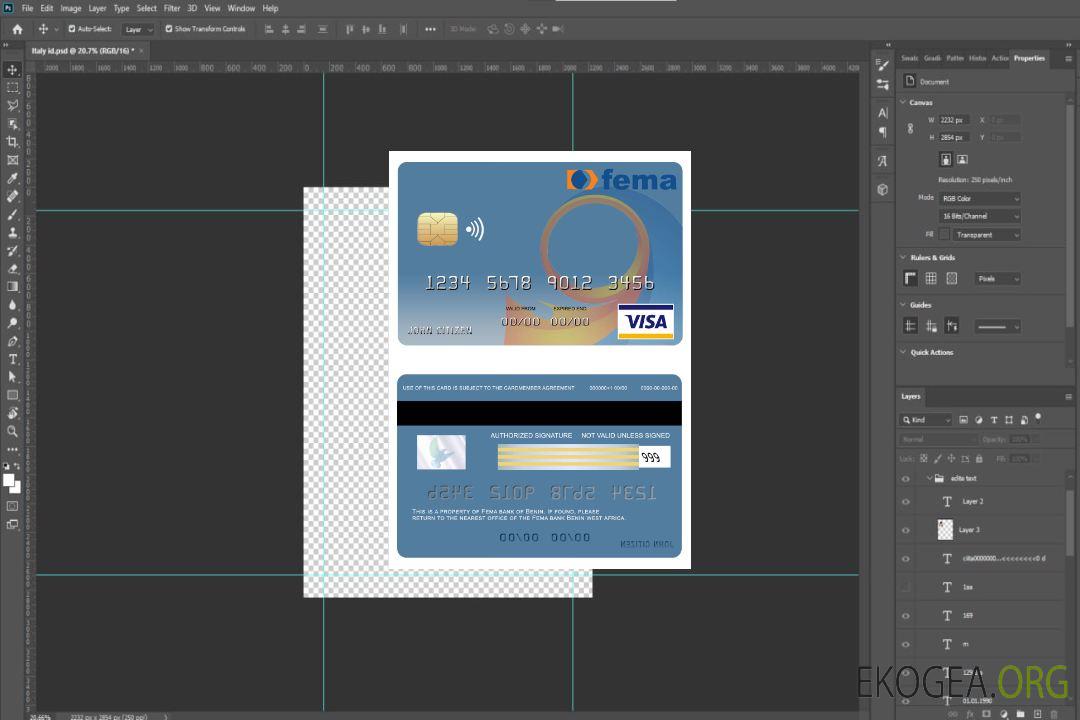The width and height of the screenshot is (1080, 720).
Task: Open the Auto-Select Layer dropdown
Action: 138,29
